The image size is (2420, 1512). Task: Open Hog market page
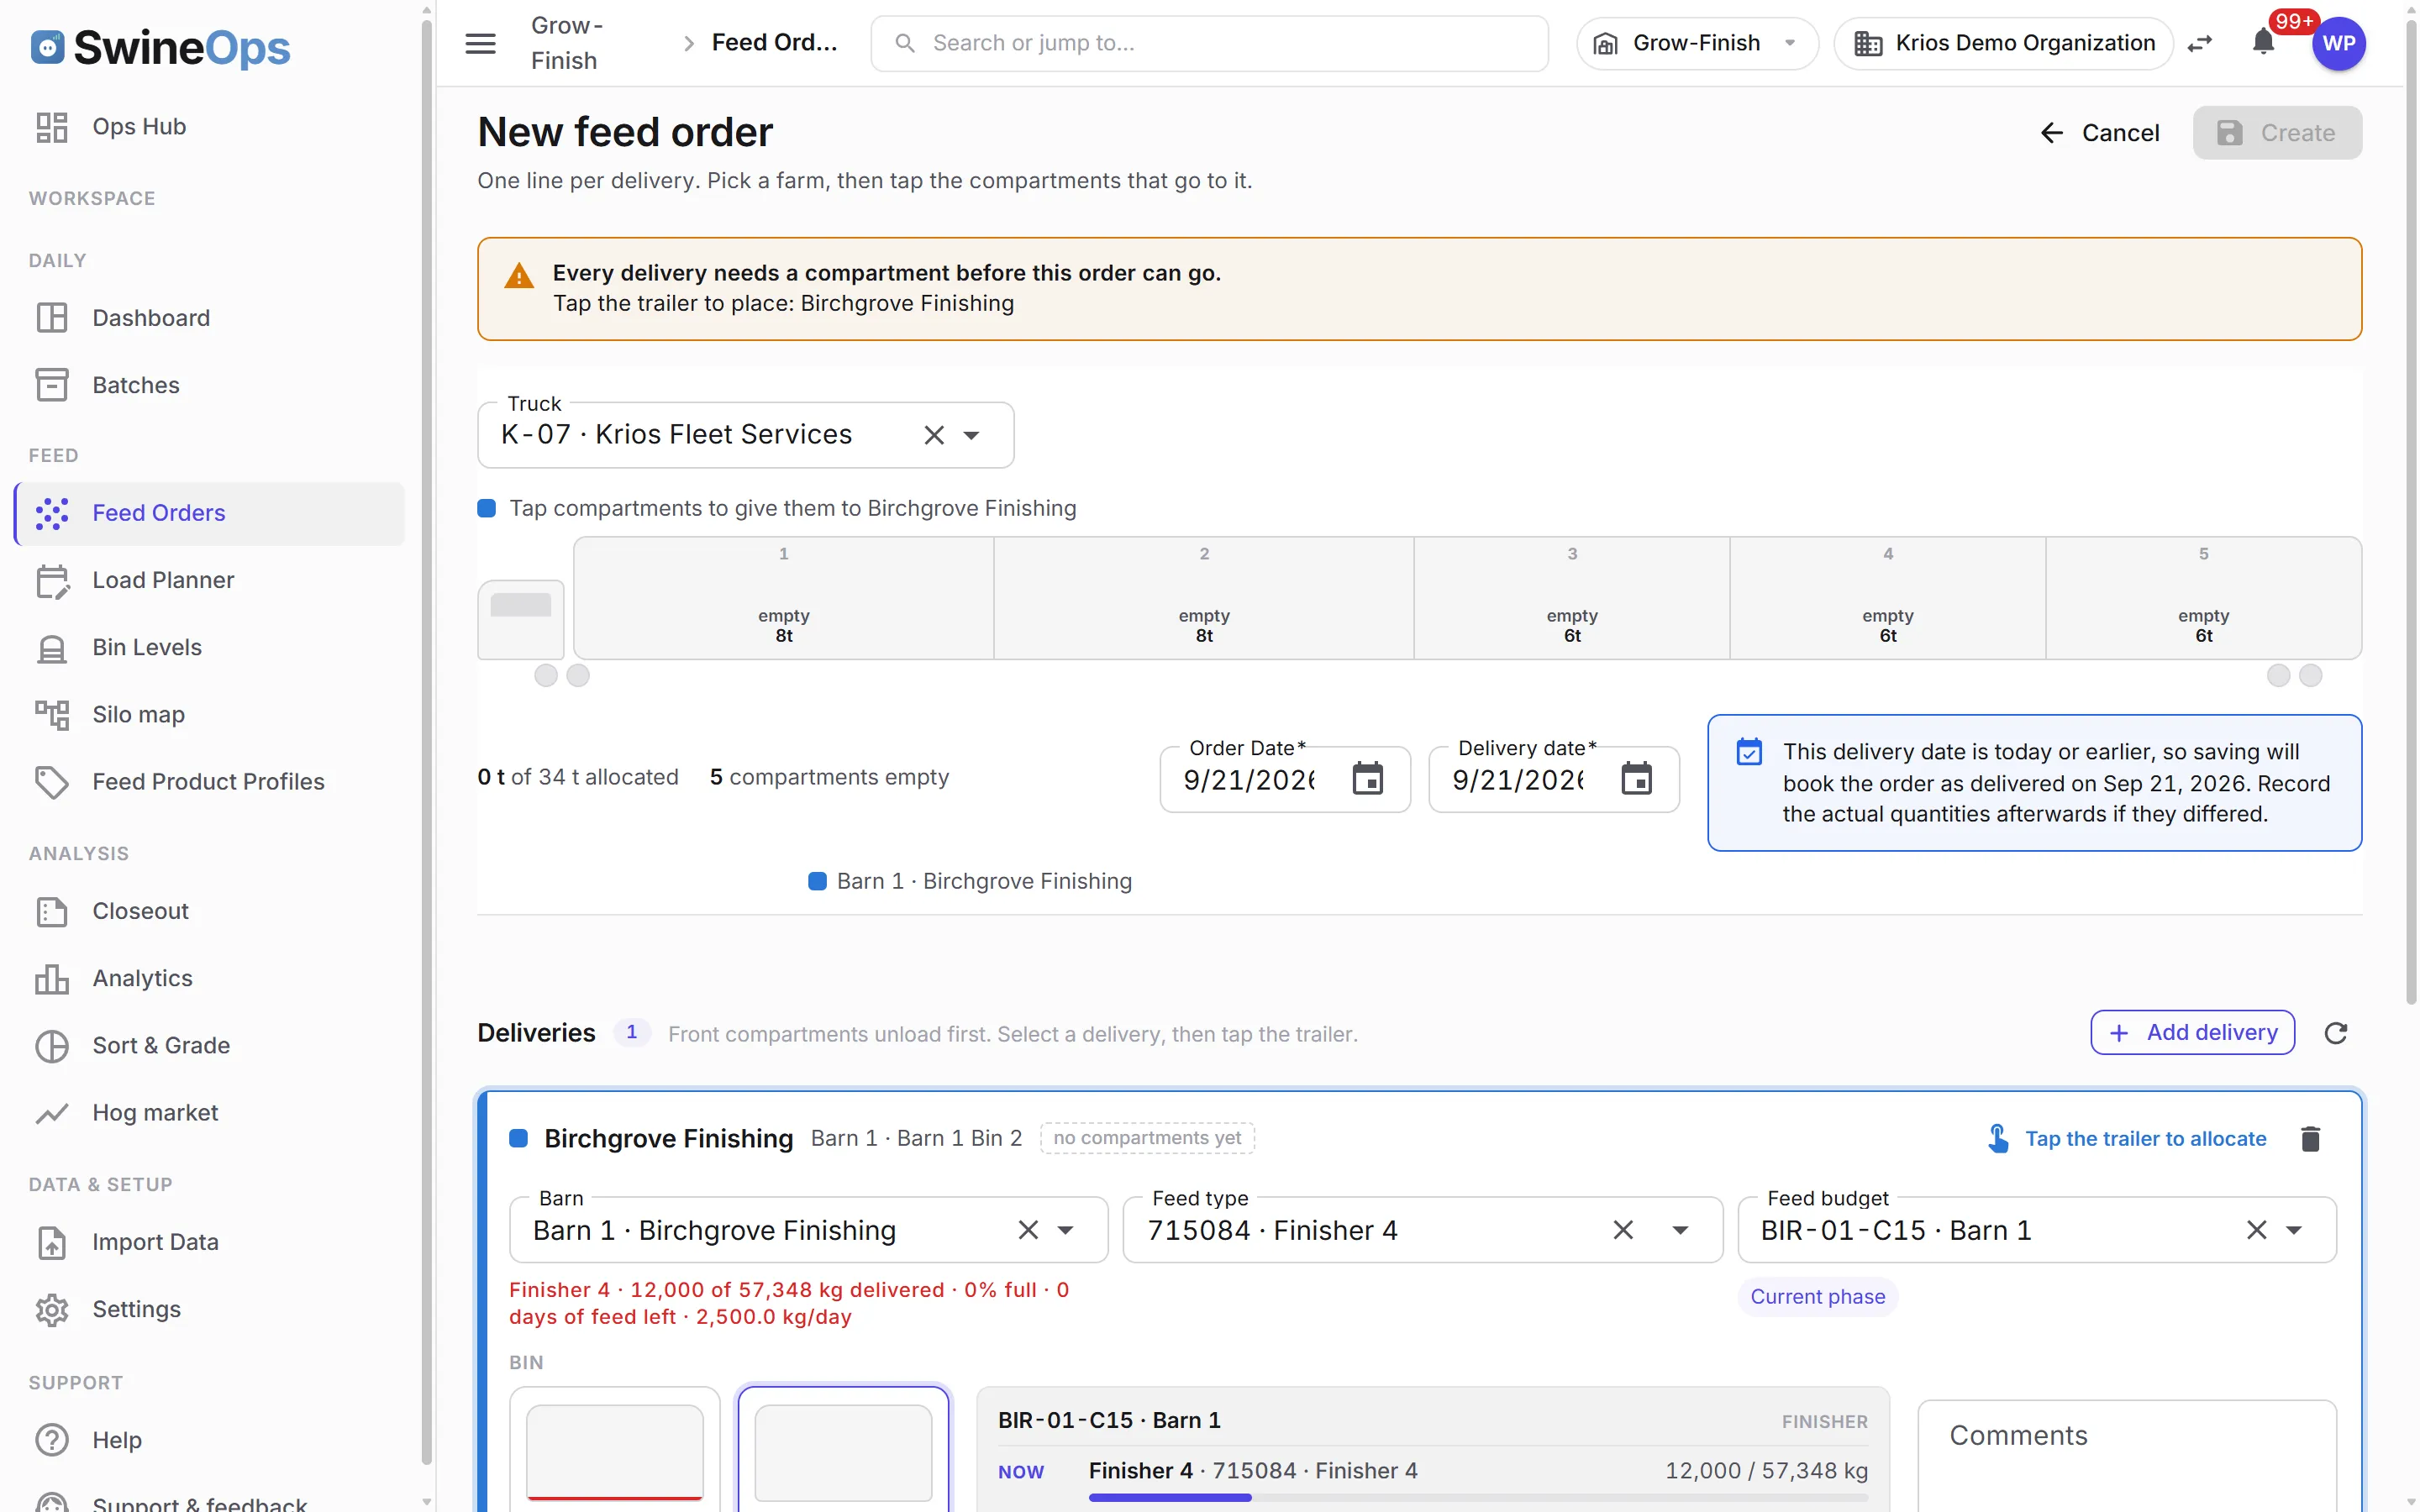coord(210,1112)
